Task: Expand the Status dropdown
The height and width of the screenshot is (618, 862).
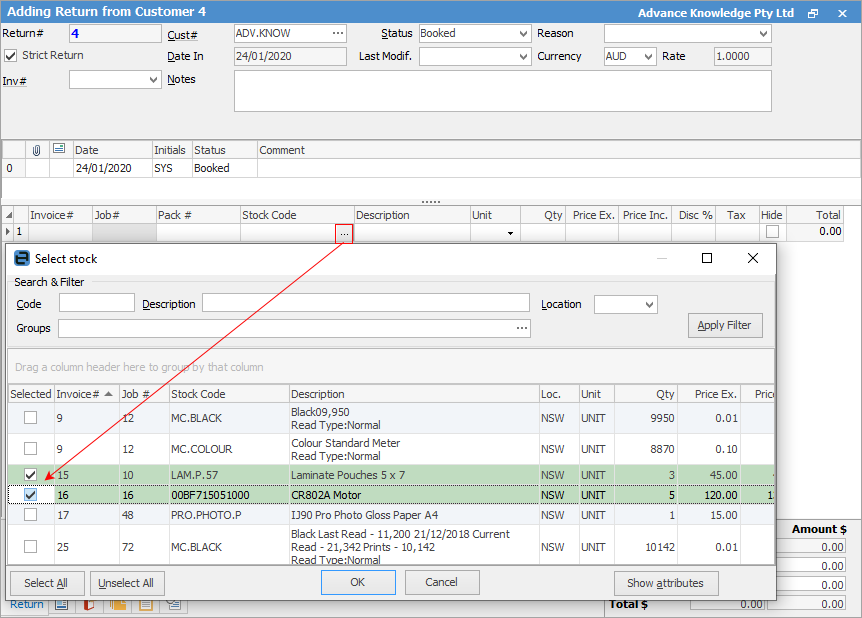Action: coord(524,34)
